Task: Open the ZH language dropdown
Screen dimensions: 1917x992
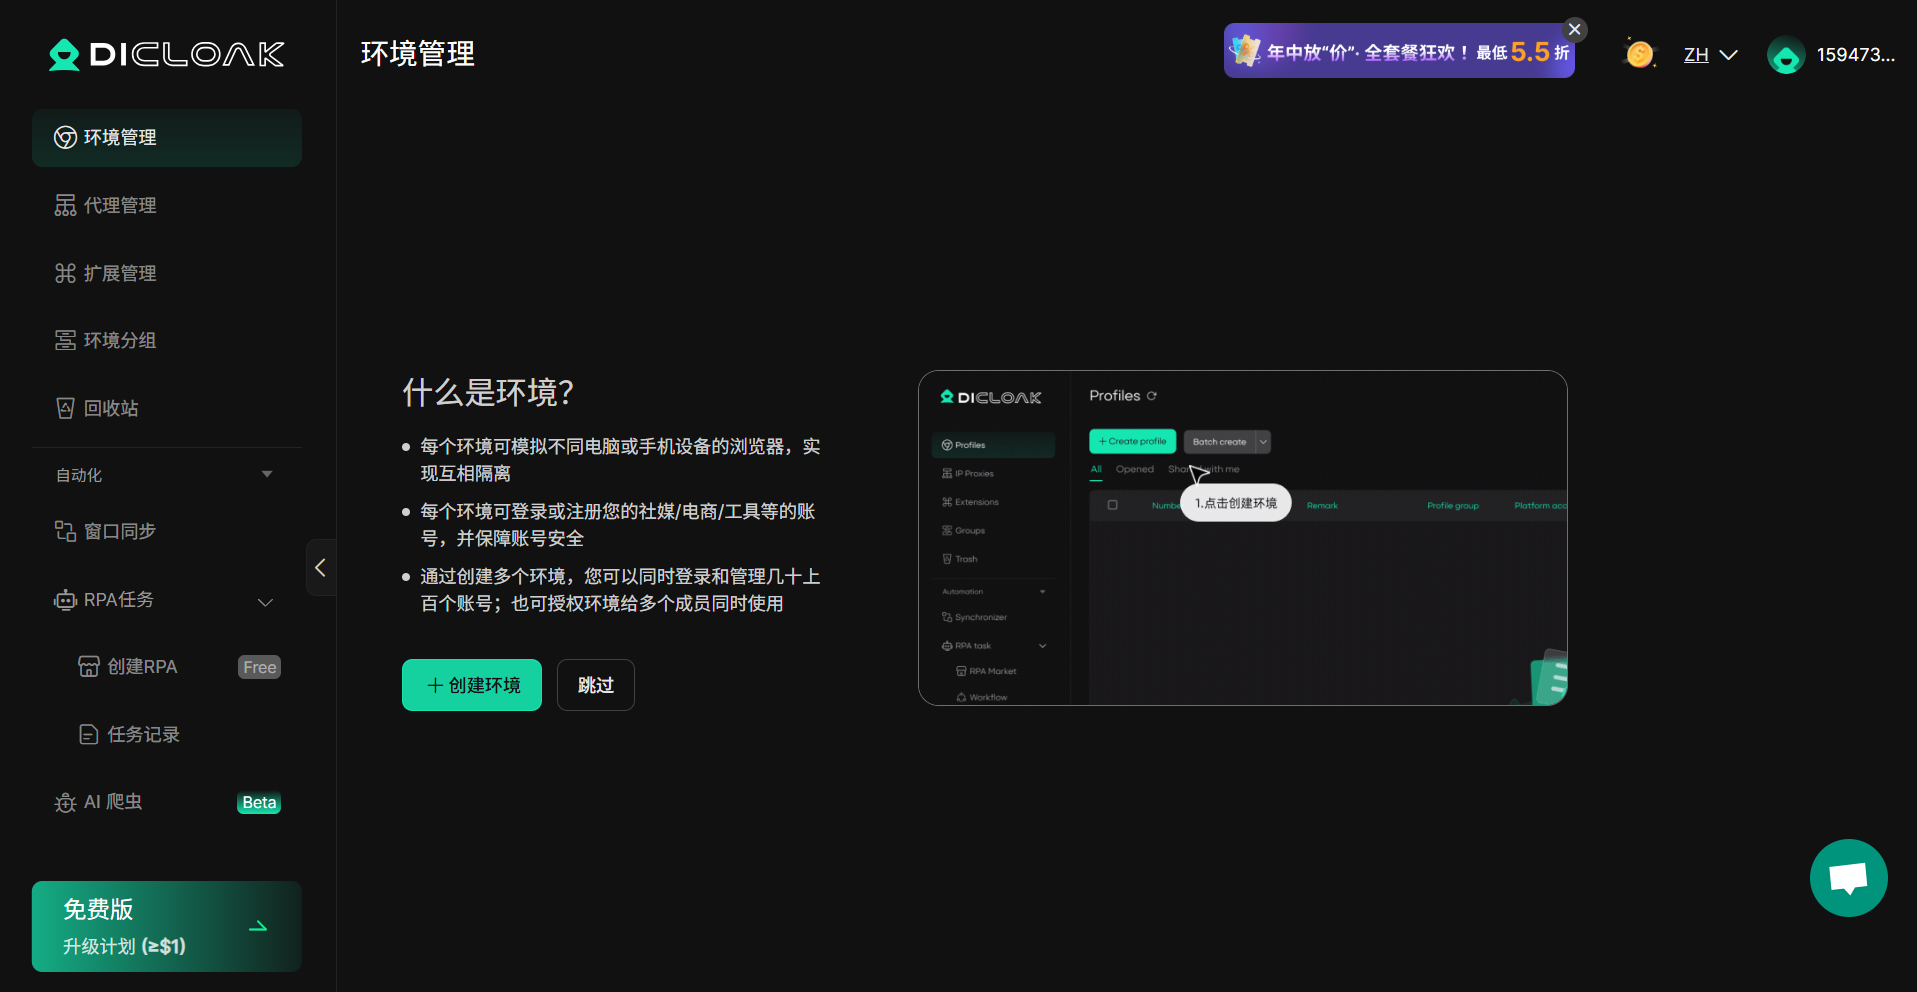Action: (1710, 55)
